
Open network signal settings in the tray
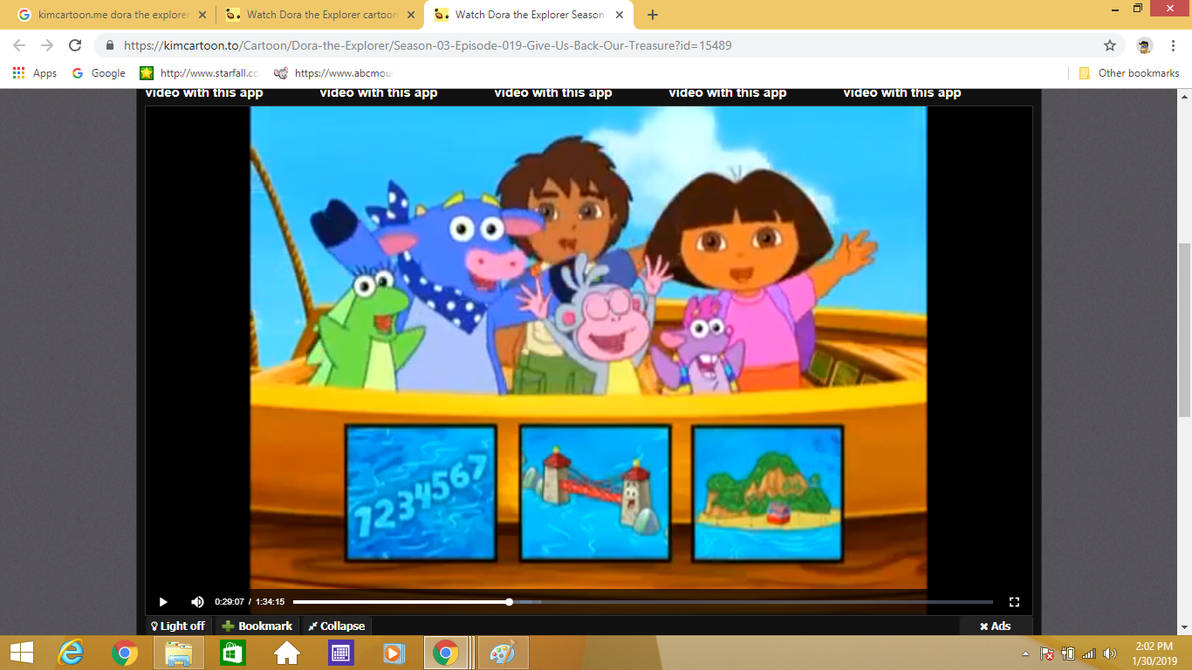coord(1089,653)
